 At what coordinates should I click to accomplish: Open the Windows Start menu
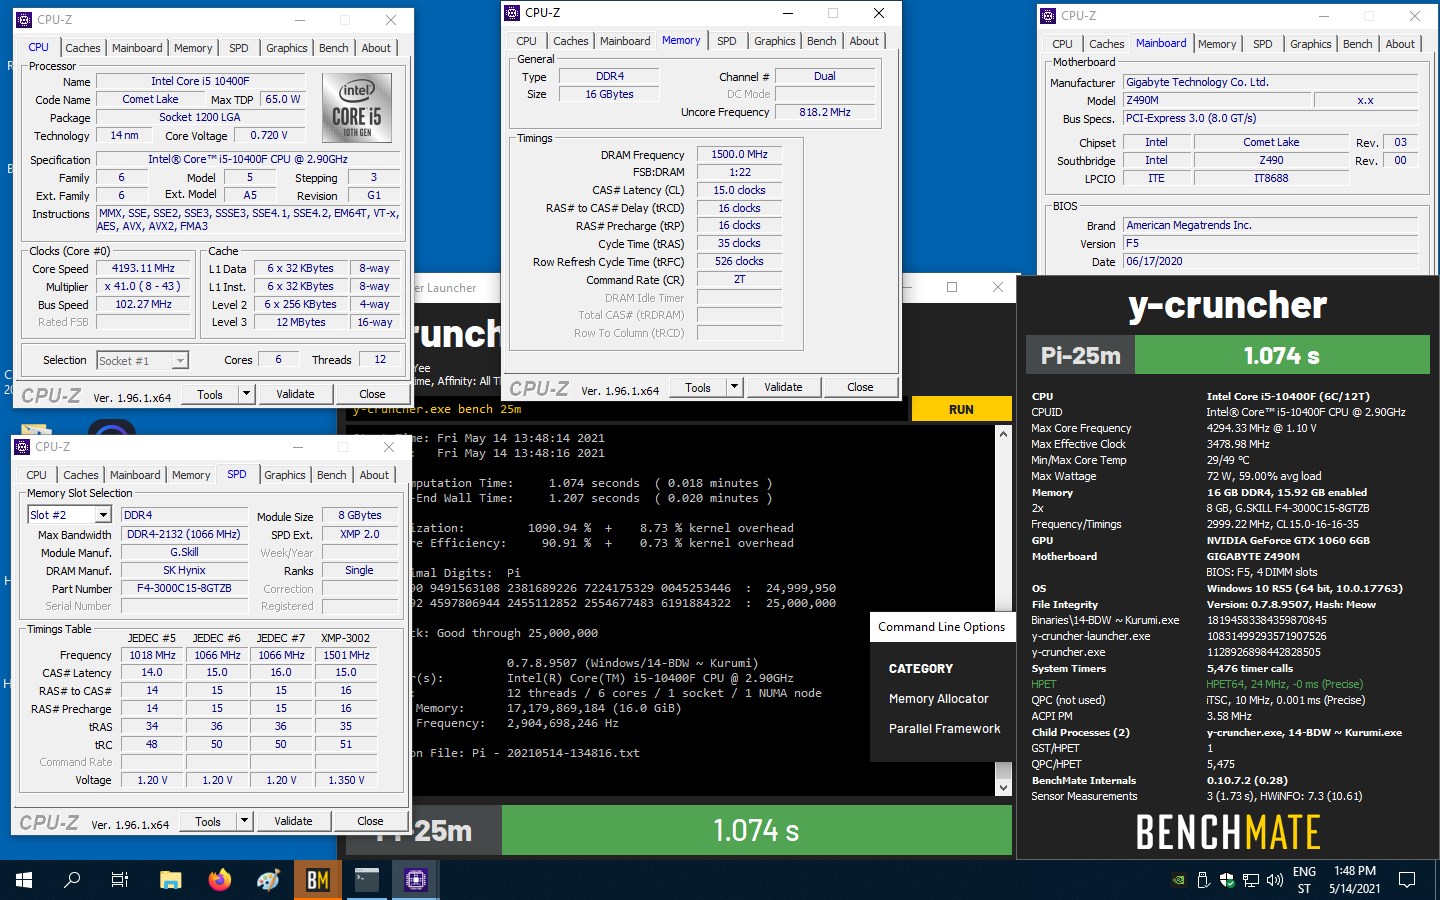(23, 880)
